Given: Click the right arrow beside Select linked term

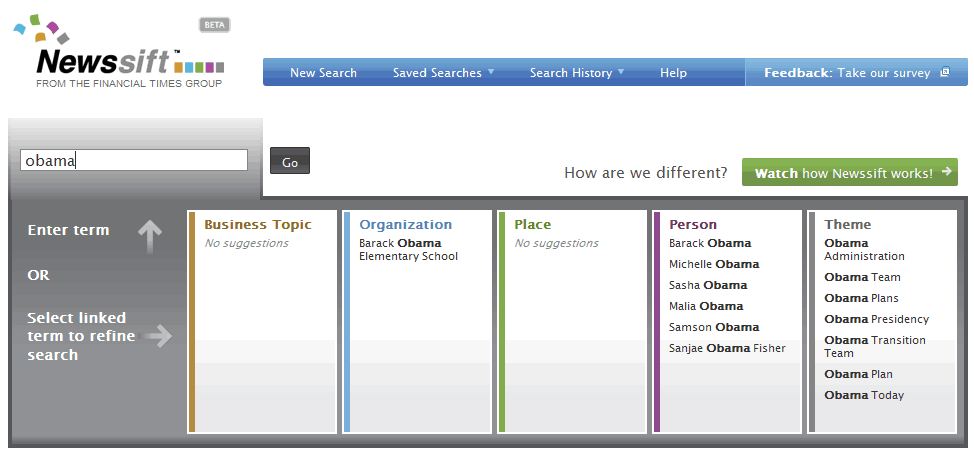Looking at the screenshot, I should coord(157,337).
